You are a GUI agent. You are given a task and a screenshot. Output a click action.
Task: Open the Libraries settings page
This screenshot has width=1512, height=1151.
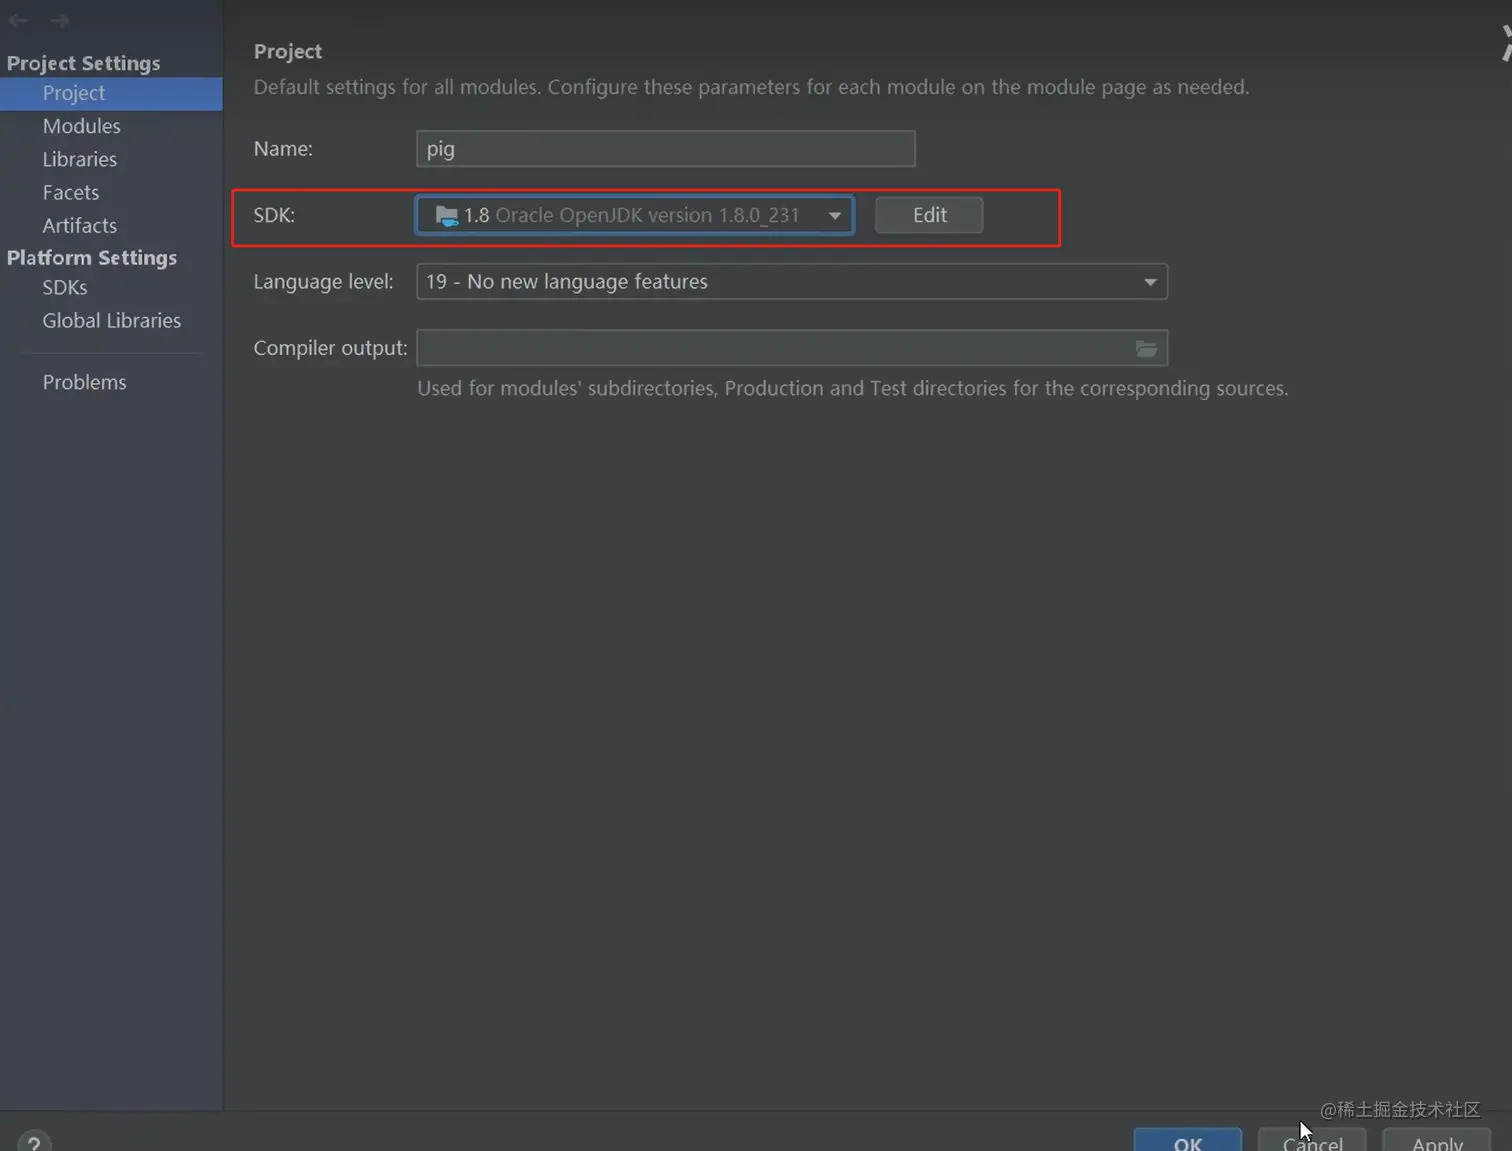(x=80, y=159)
